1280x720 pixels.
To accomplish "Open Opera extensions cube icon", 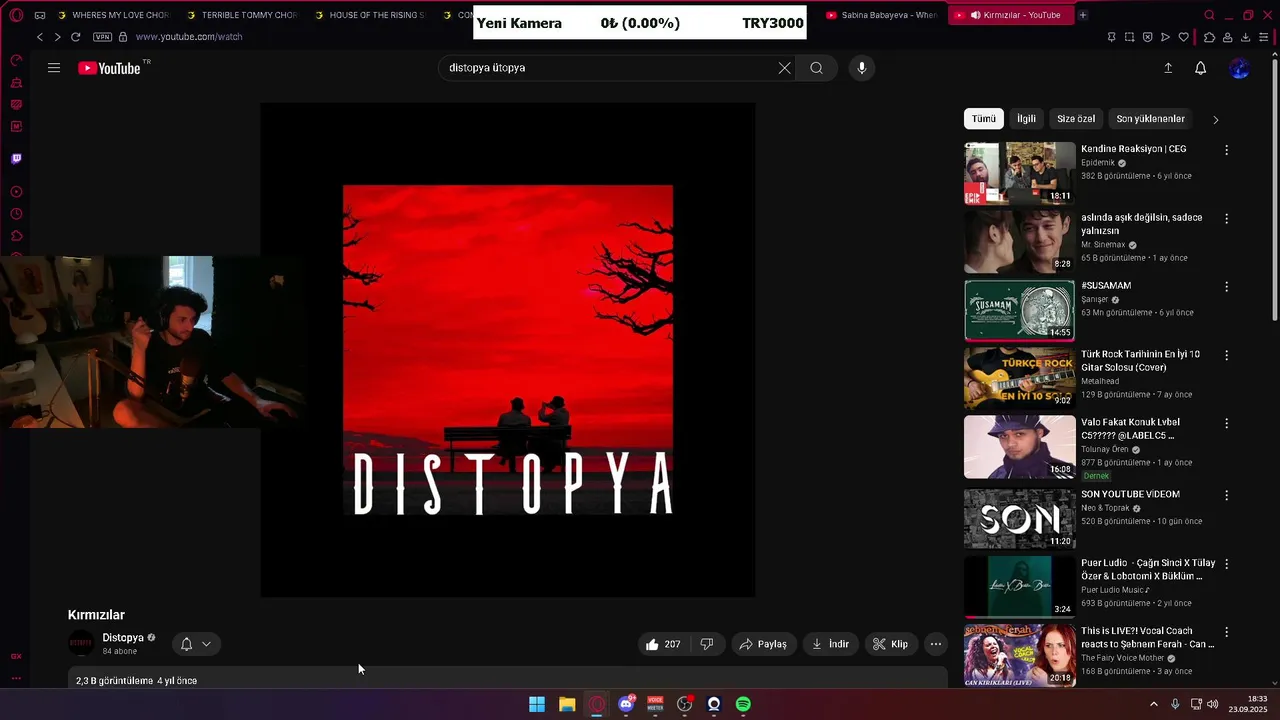I will coord(1209,37).
